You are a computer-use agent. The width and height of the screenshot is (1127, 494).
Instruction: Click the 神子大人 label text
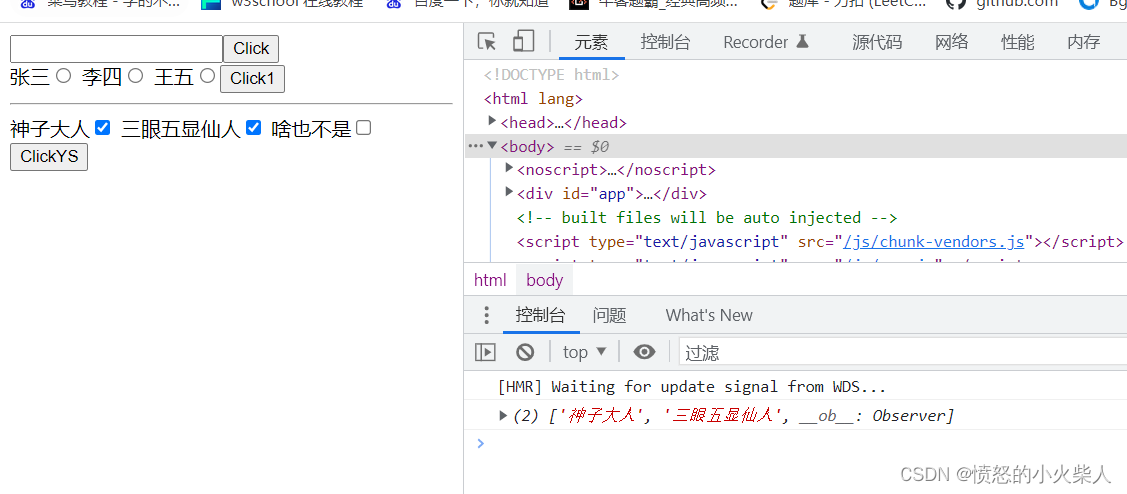click(x=50, y=129)
